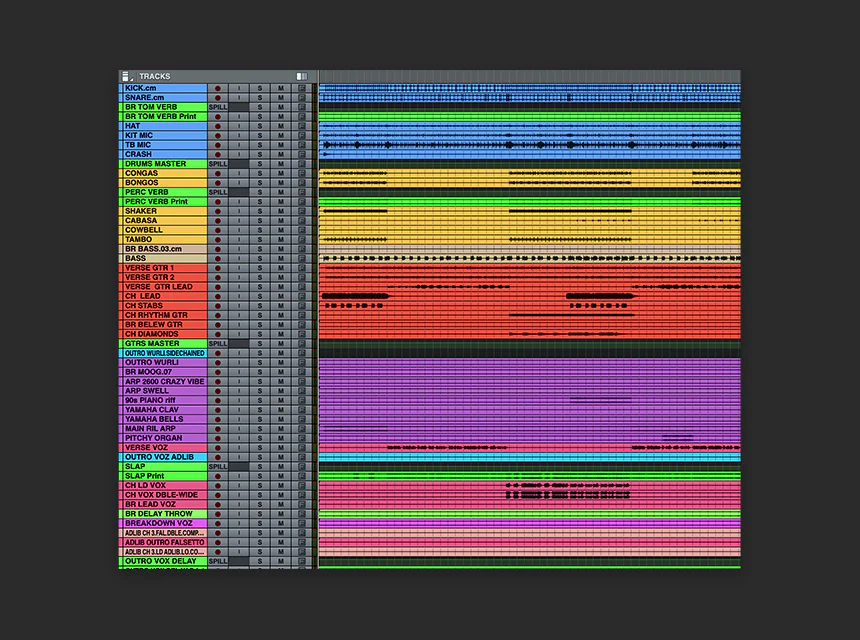Click the first TAMBO audio clip

pyautogui.click(x=354, y=240)
